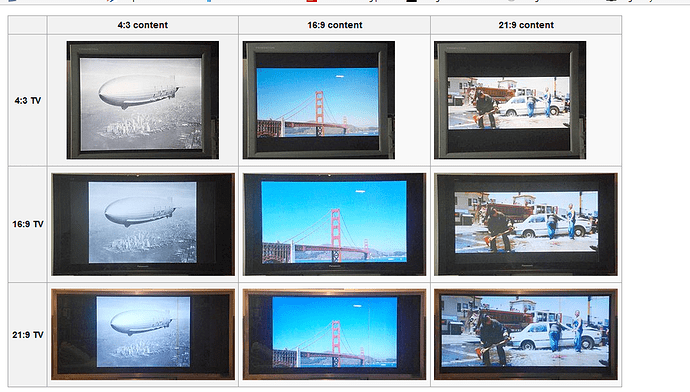
Task: Open blimp image on 21:9 TV
Action: click(143, 334)
